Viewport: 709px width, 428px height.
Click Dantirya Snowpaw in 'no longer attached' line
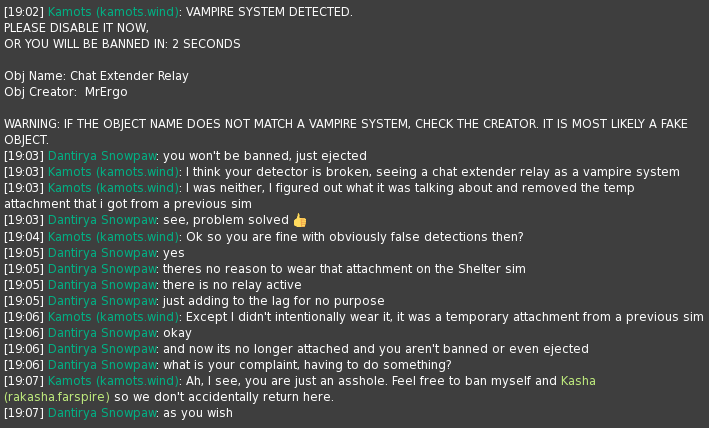click(x=102, y=349)
